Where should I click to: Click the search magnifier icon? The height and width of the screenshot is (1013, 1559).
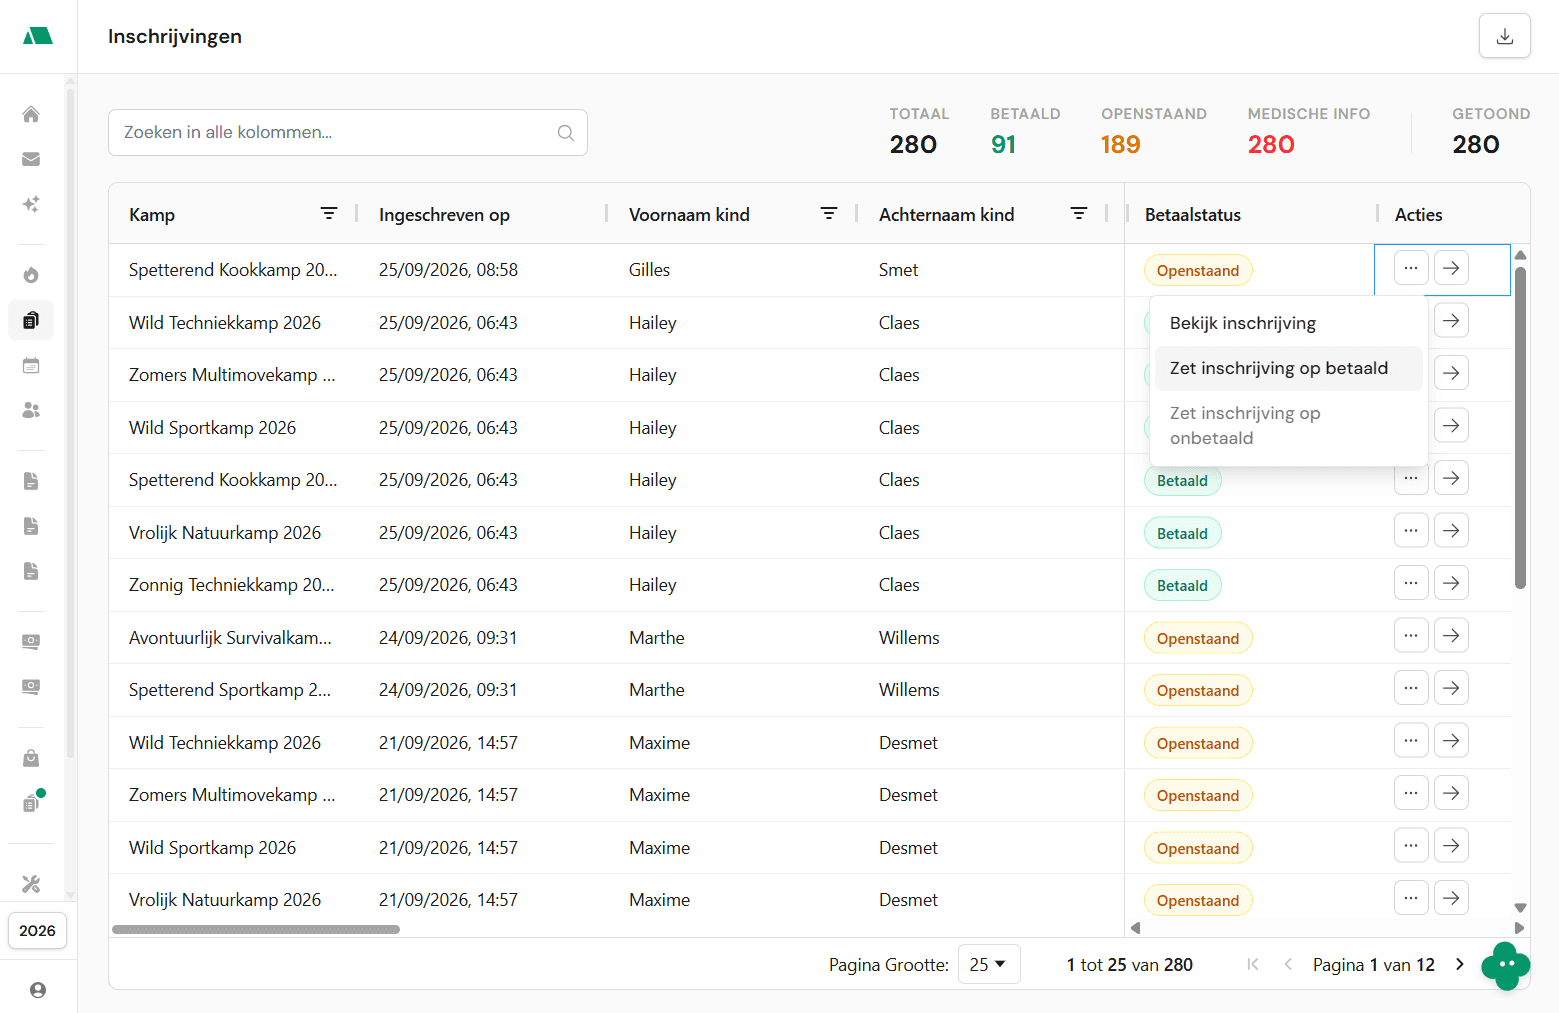[566, 132]
